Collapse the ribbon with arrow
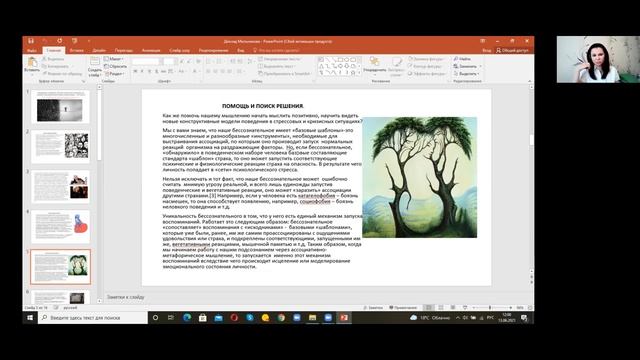This screenshot has height=360, width=640. click(529, 81)
